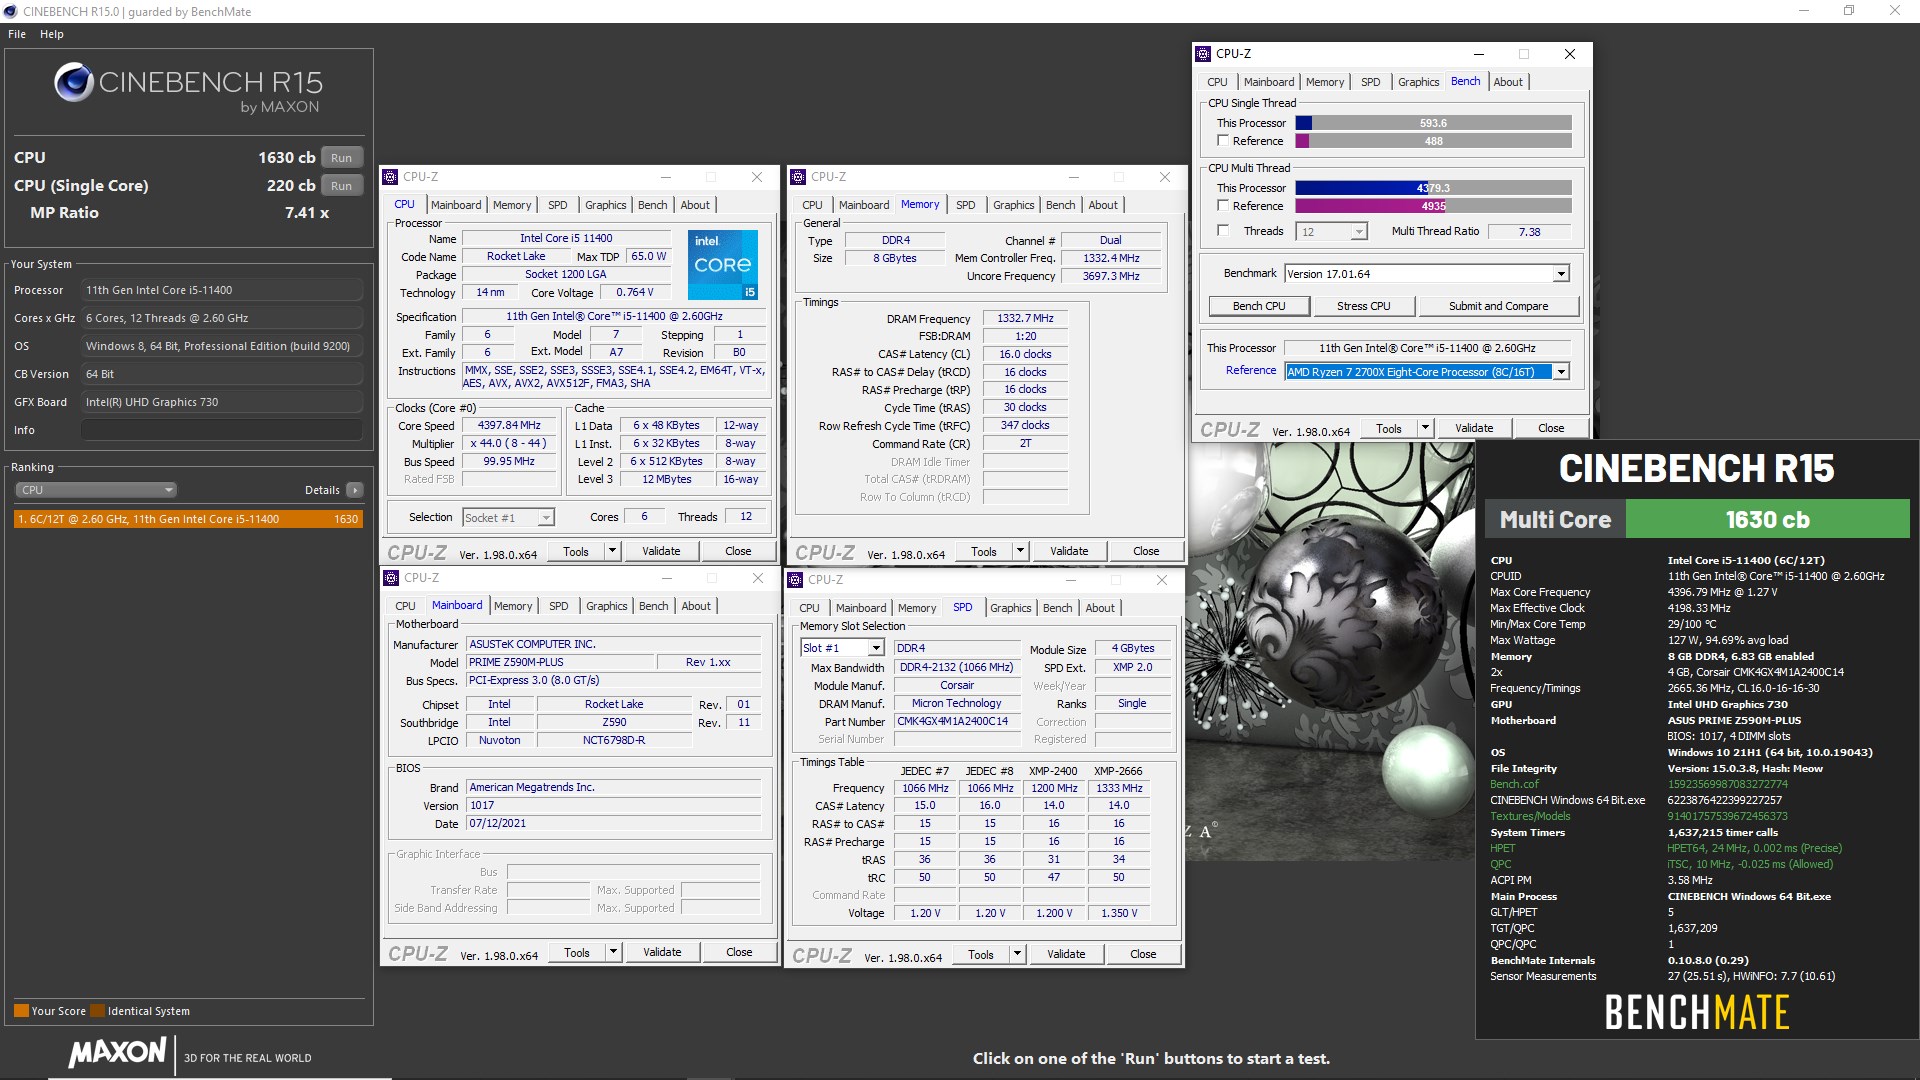Enable the single thread Reference checkbox
Viewport: 1920px width, 1080px height.
pyautogui.click(x=1222, y=141)
